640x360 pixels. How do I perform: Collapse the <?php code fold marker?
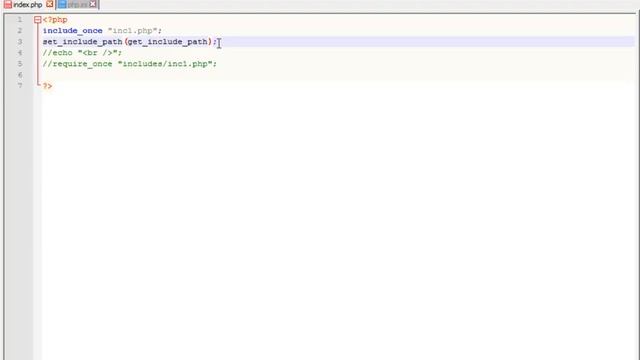38,20
